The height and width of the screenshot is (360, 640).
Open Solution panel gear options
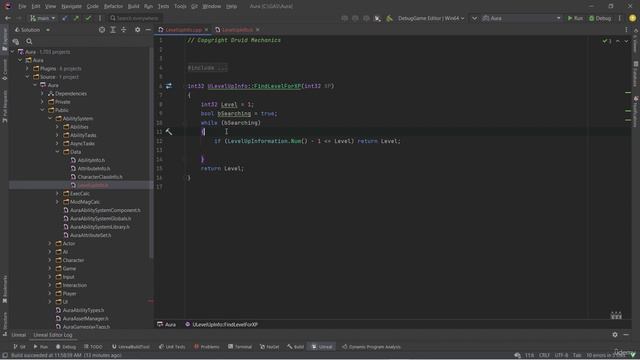pyautogui.click(x=138, y=30)
